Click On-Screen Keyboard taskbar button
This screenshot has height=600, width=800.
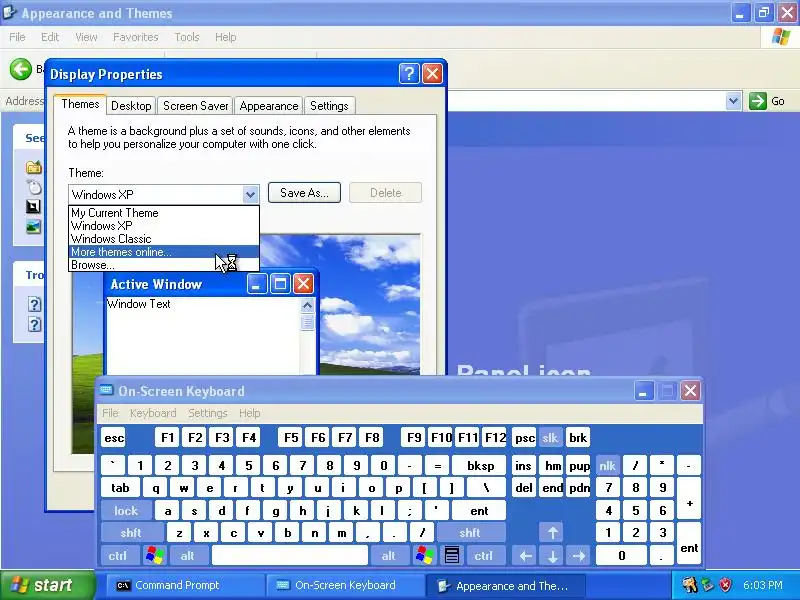point(346,585)
